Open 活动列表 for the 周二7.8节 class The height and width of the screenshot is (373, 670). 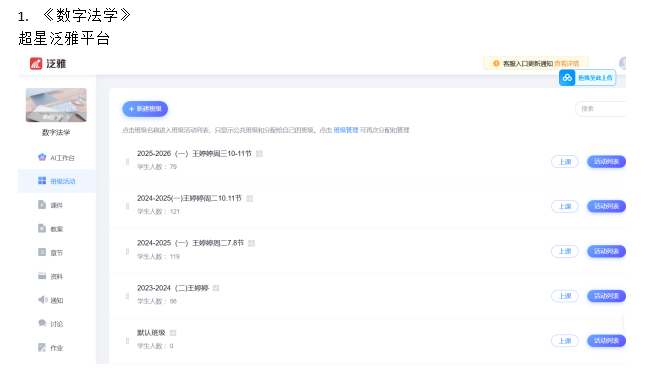[606, 251]
